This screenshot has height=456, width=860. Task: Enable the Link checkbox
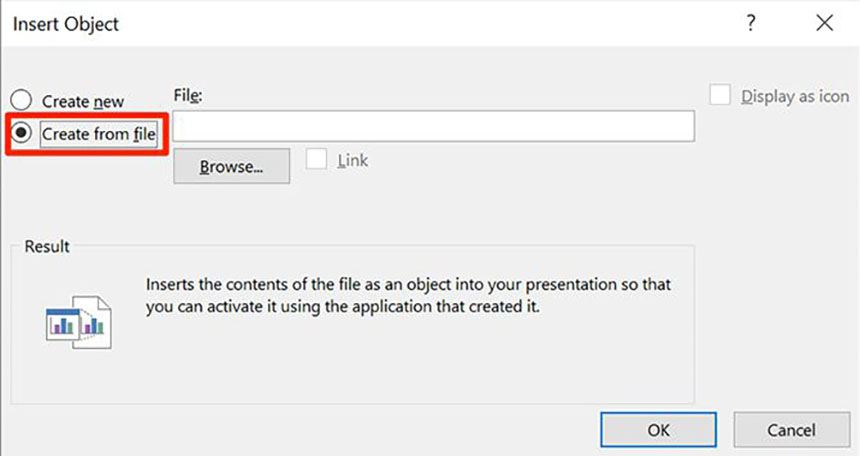point(317,160)
